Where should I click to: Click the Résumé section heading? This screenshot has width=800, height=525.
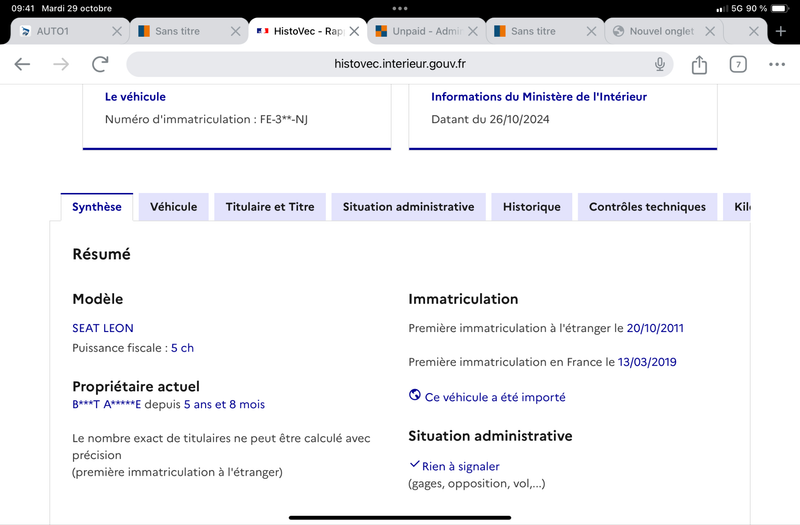(x=102, y=254)
